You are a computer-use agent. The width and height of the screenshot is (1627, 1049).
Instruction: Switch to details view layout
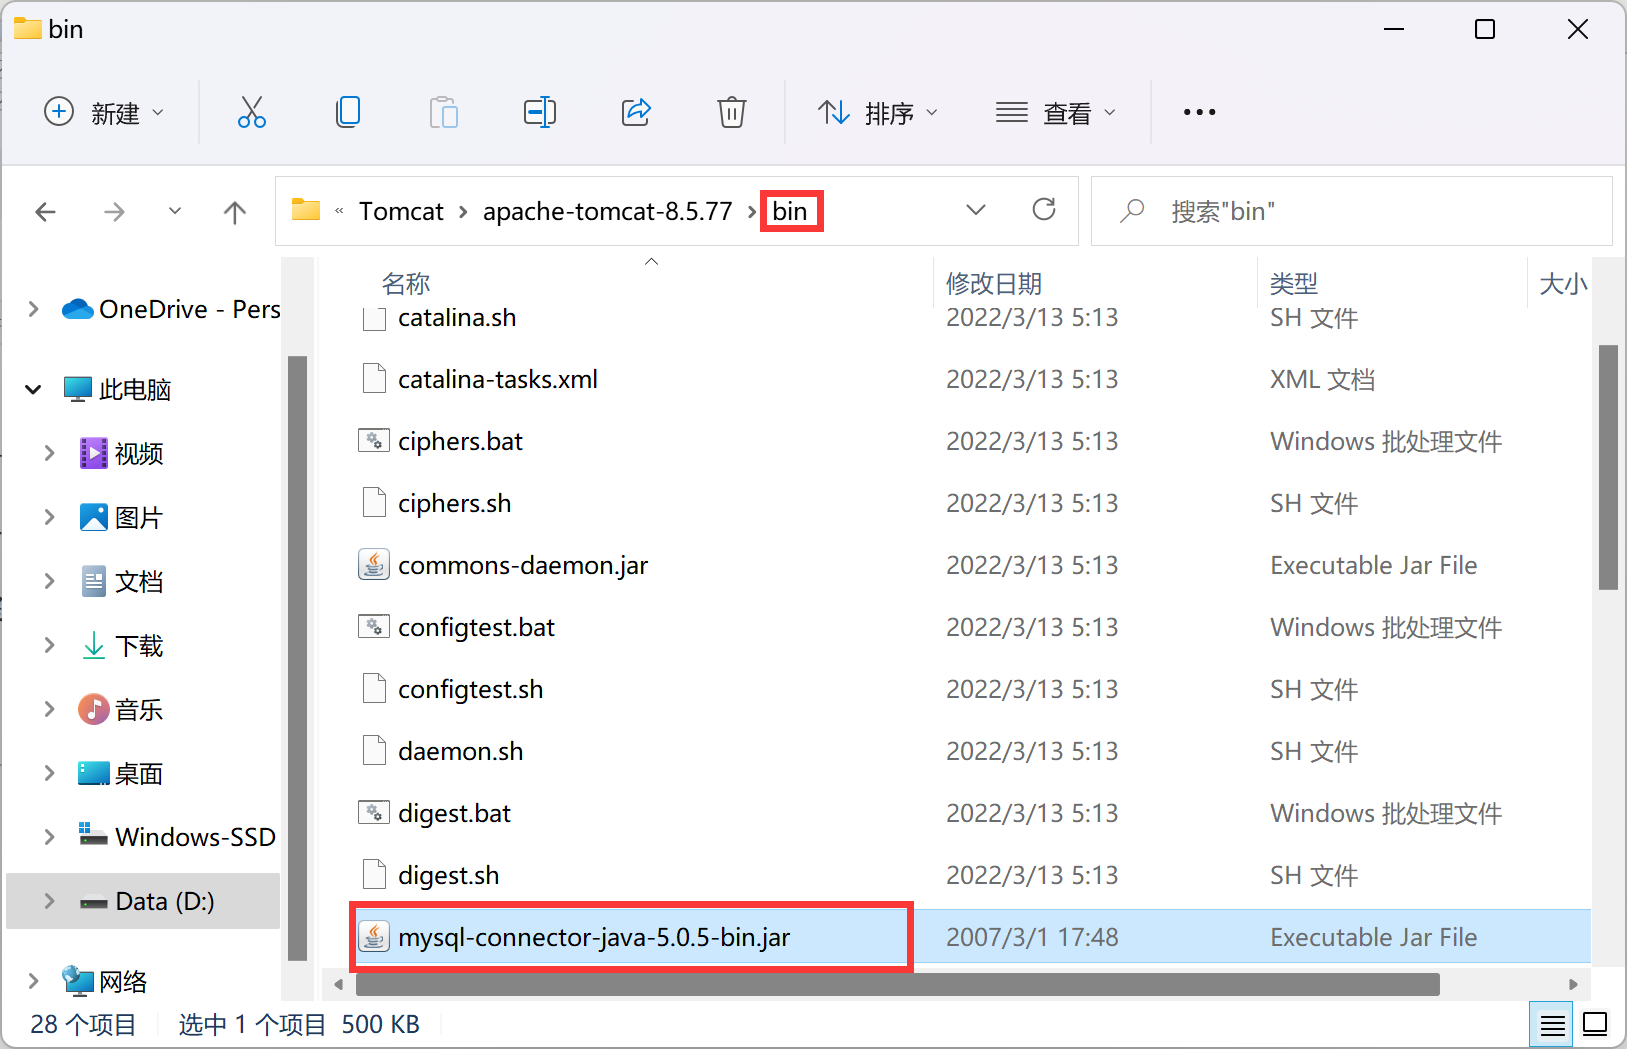click(x=1552, y=1024)
